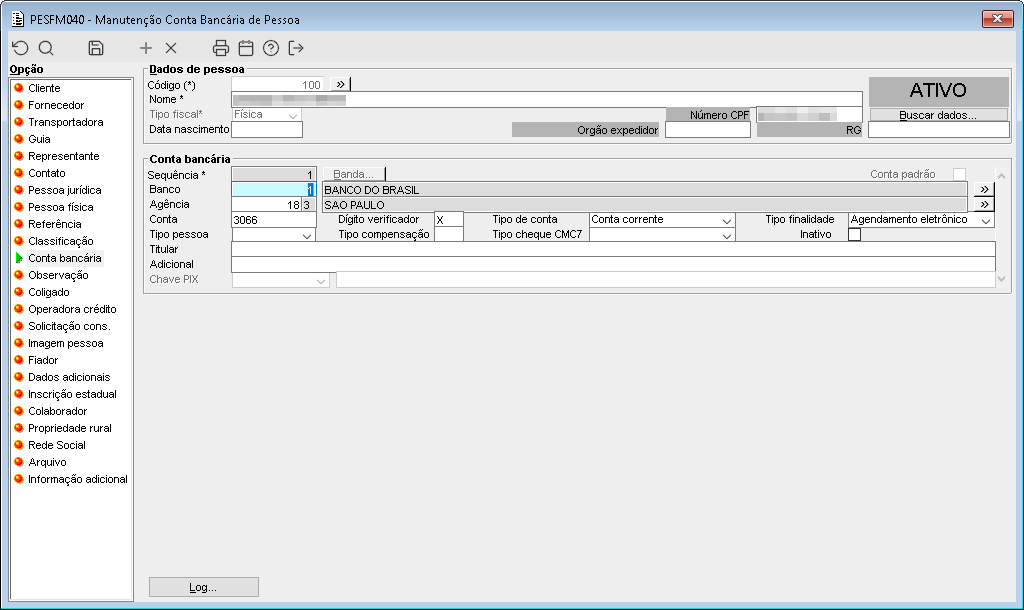This screenshot has width=1024, height=610.
Task: Click the Buscar dados... button
Action: (x=938, y=115)
